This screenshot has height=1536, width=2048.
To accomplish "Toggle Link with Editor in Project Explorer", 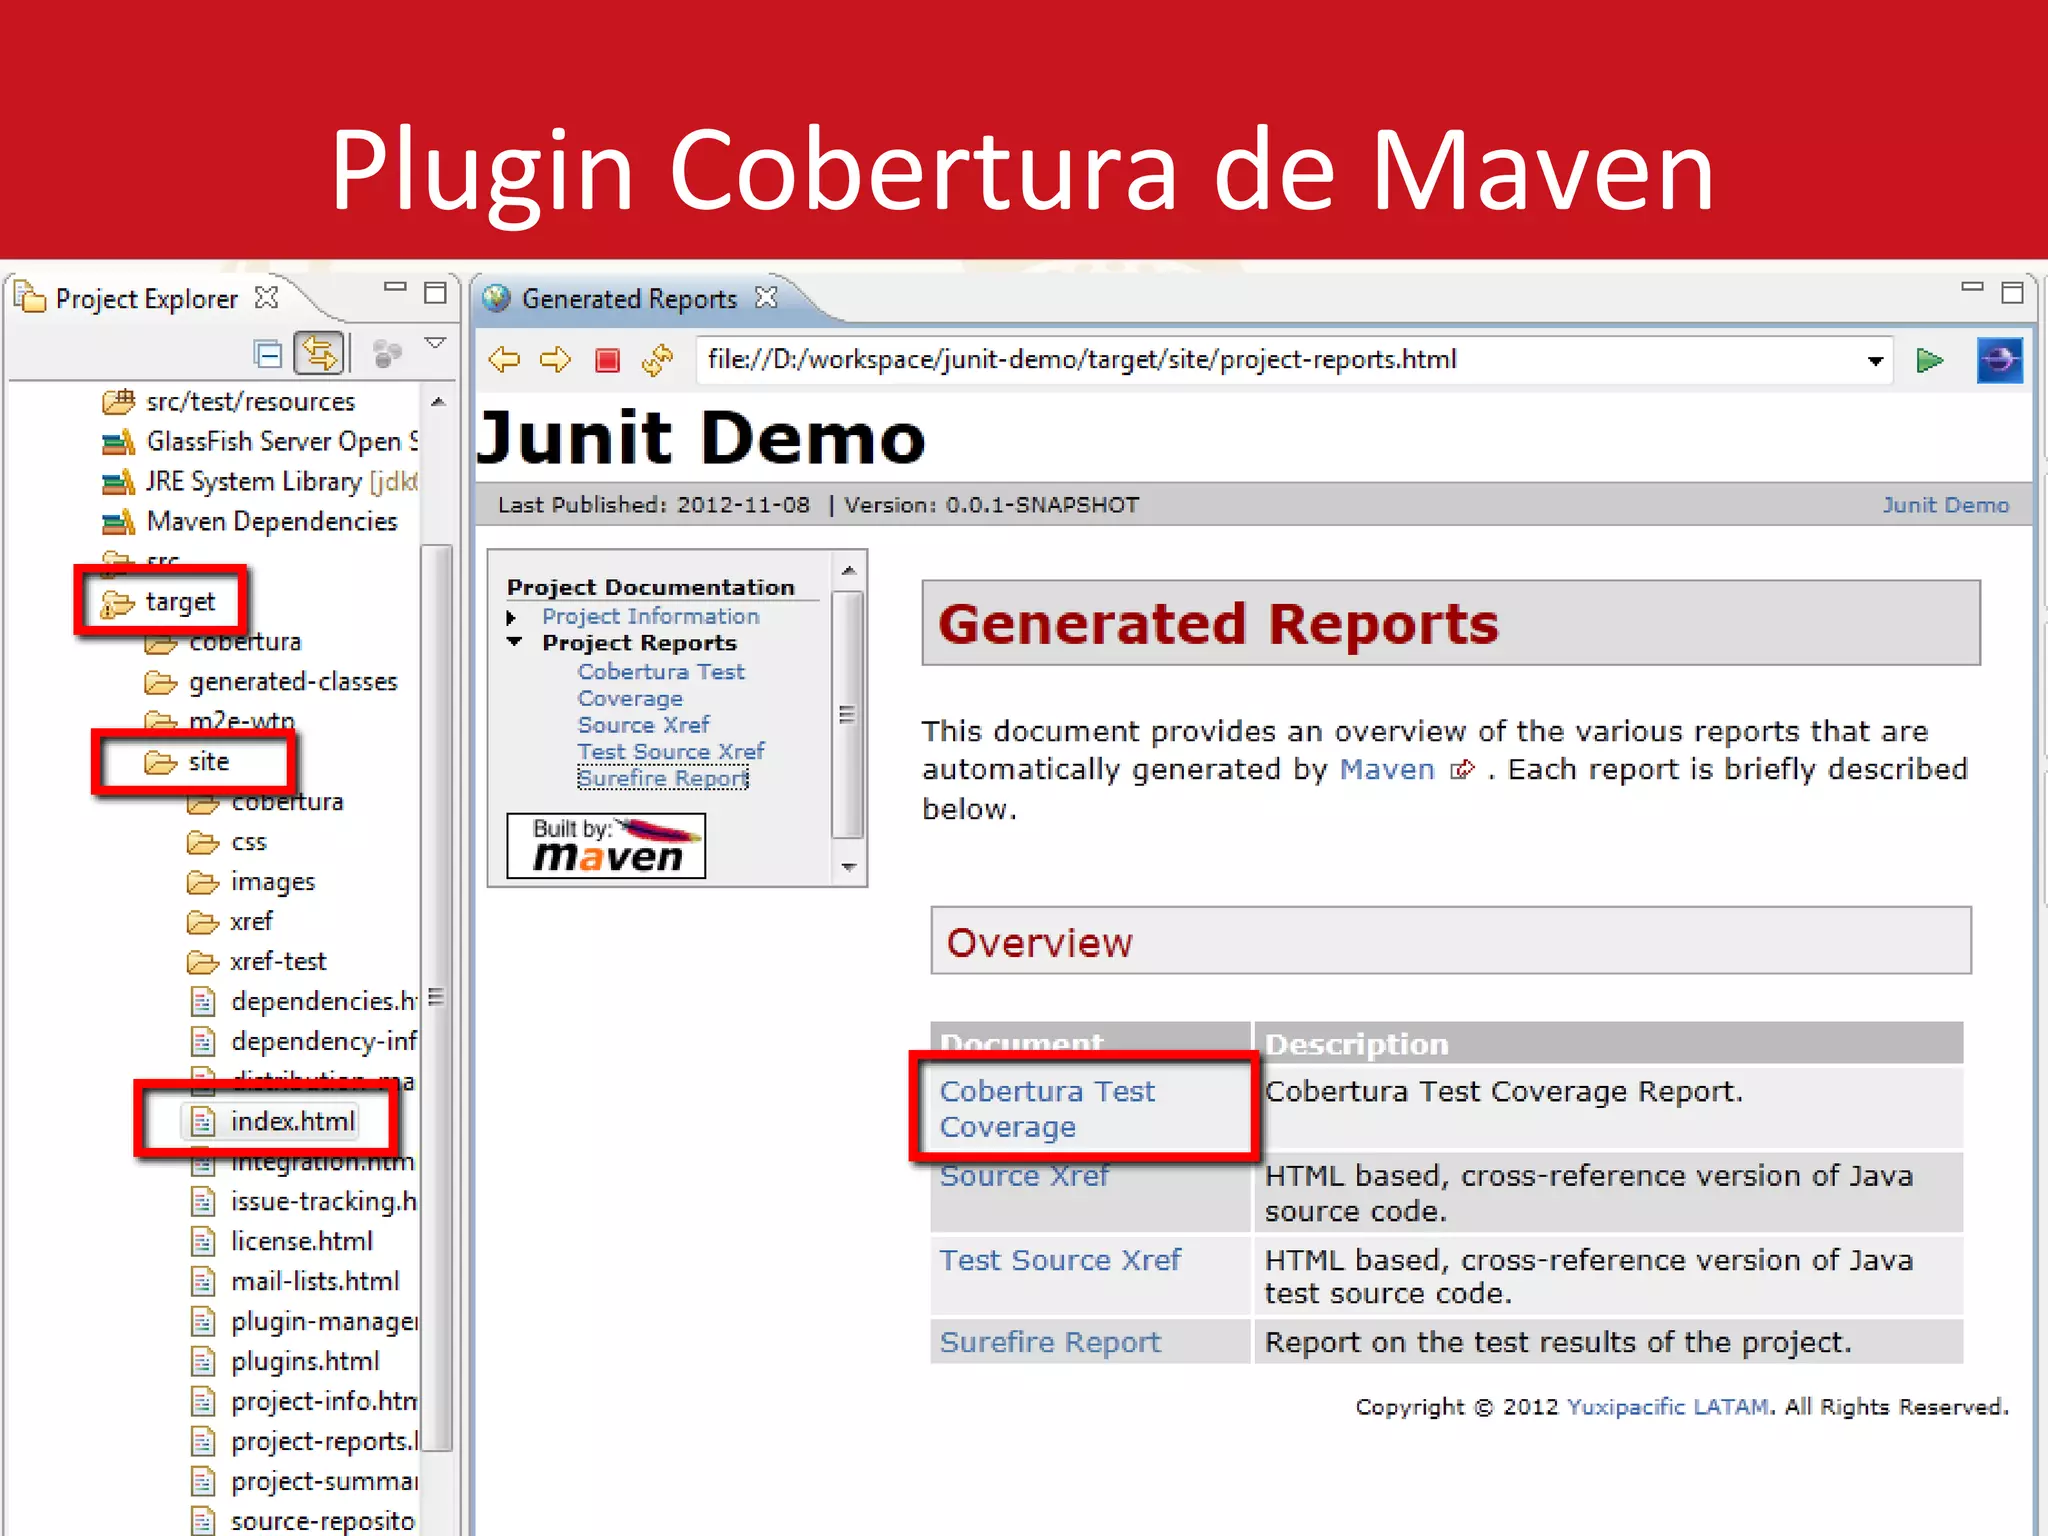I will (x=319, y=354).
